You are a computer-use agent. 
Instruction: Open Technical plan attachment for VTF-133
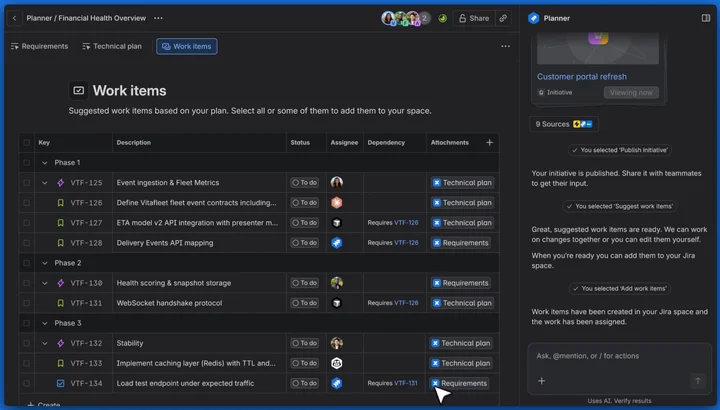[x=461, y=363]
